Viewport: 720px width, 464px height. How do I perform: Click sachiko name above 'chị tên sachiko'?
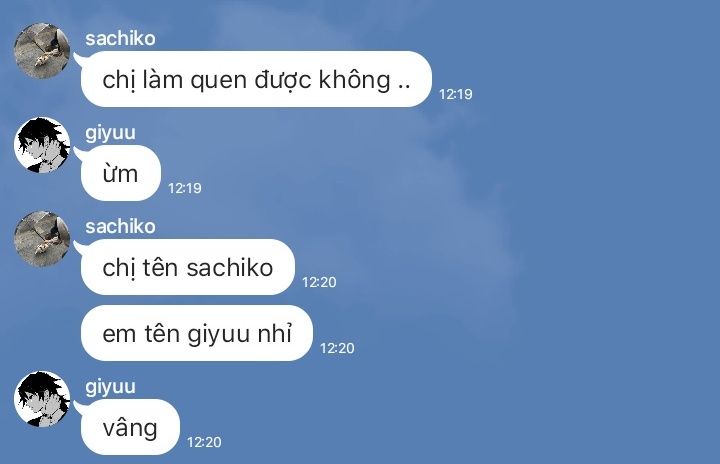(x=120, y=226)
